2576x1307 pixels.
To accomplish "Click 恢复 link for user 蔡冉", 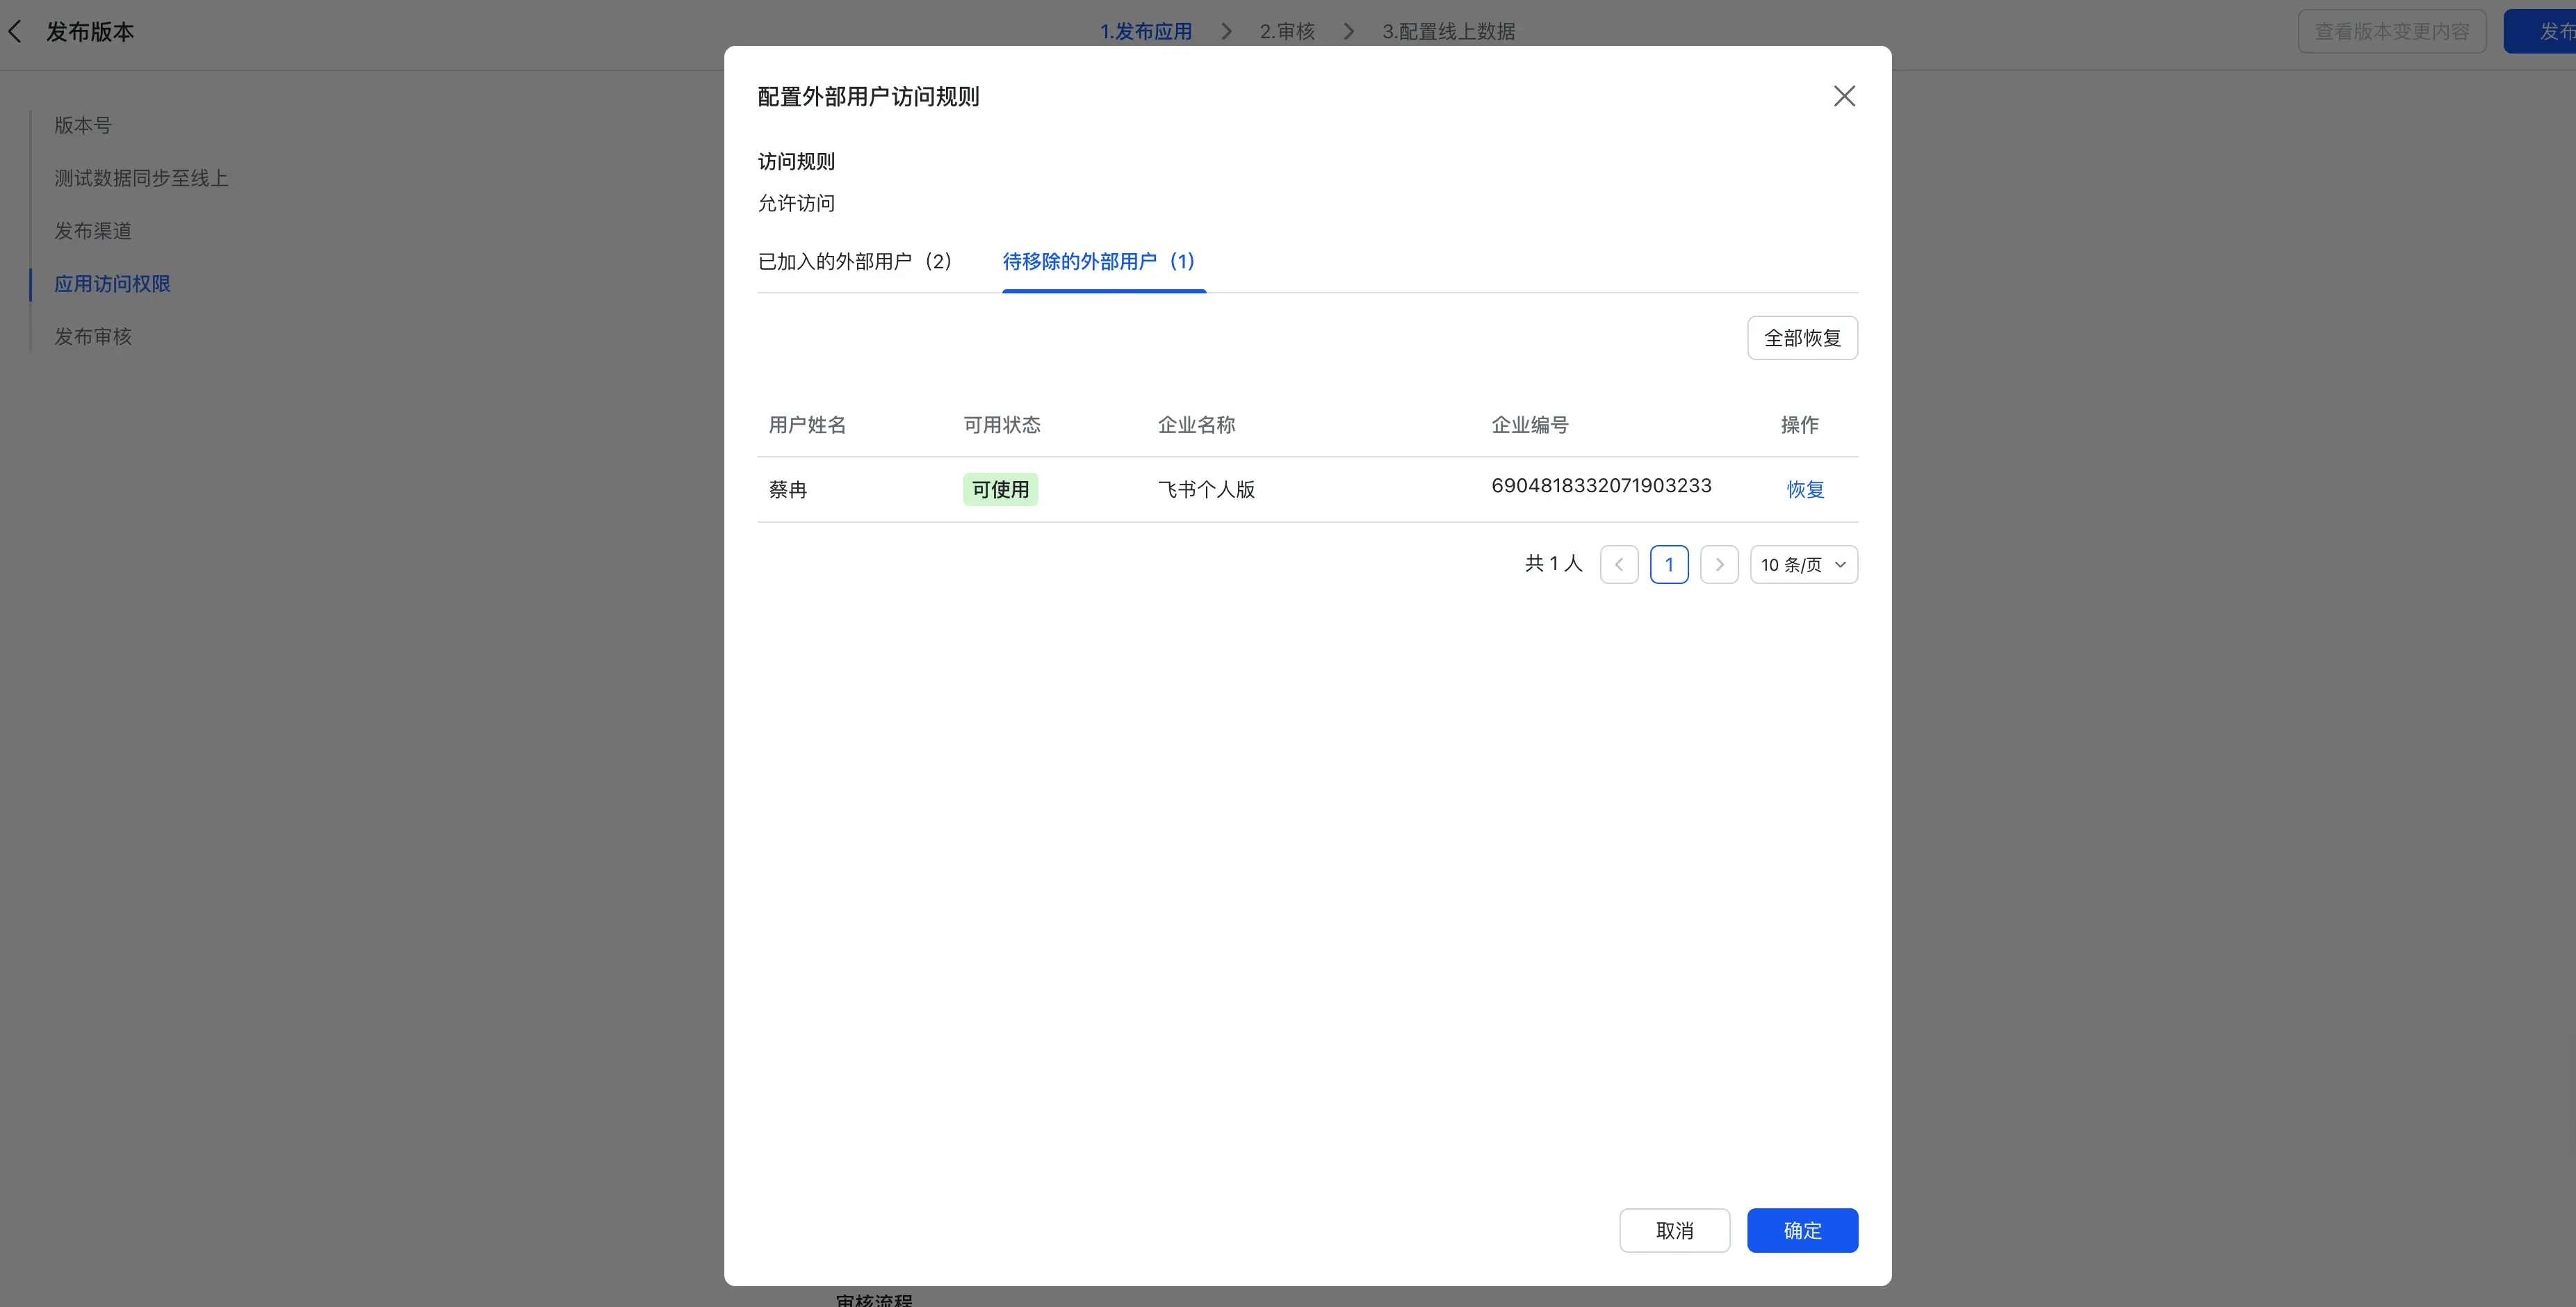I will point(1805,489).
